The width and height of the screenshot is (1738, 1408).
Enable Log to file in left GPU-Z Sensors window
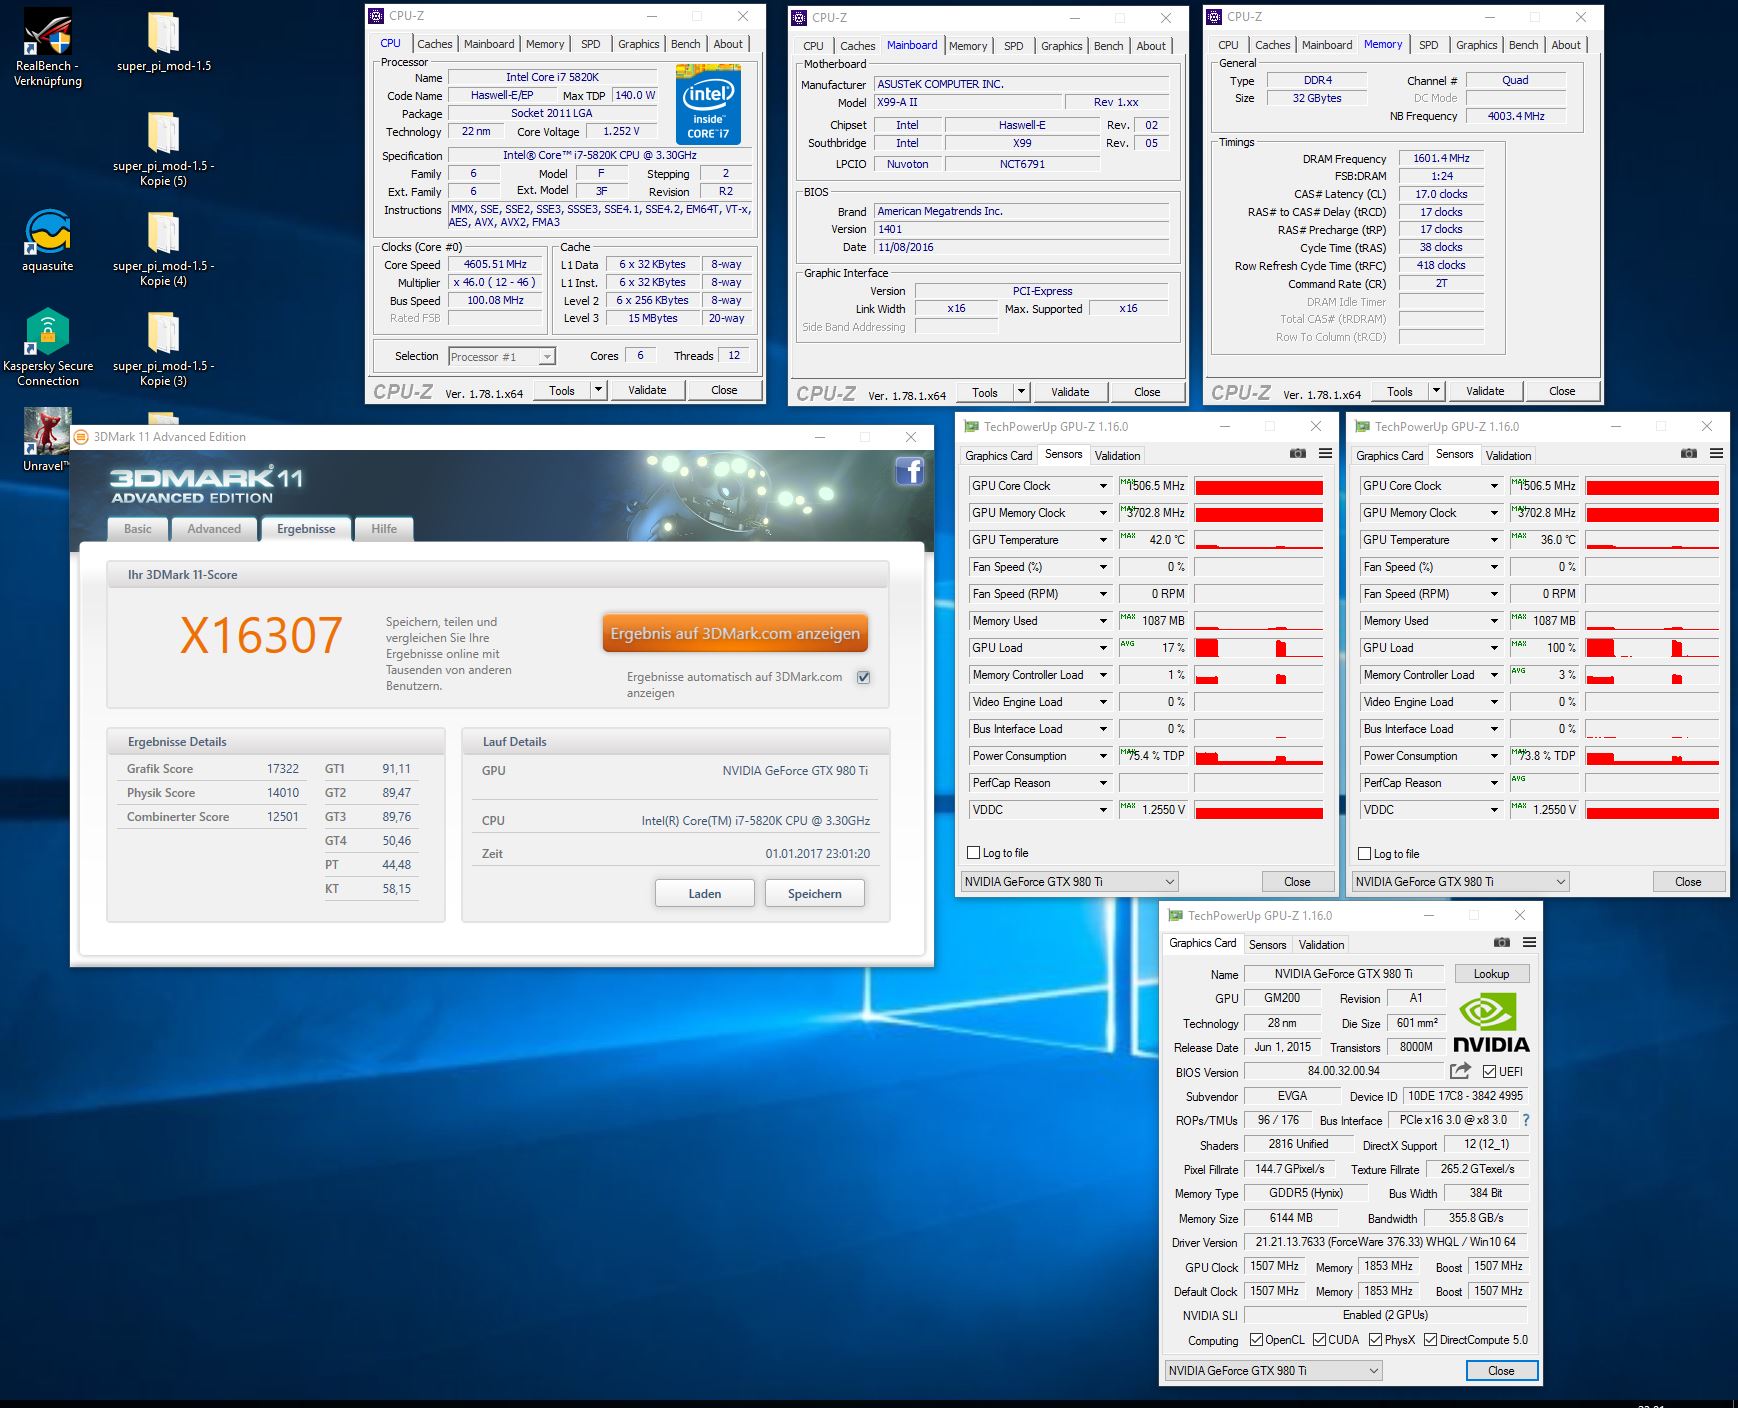tap(973, 853)
